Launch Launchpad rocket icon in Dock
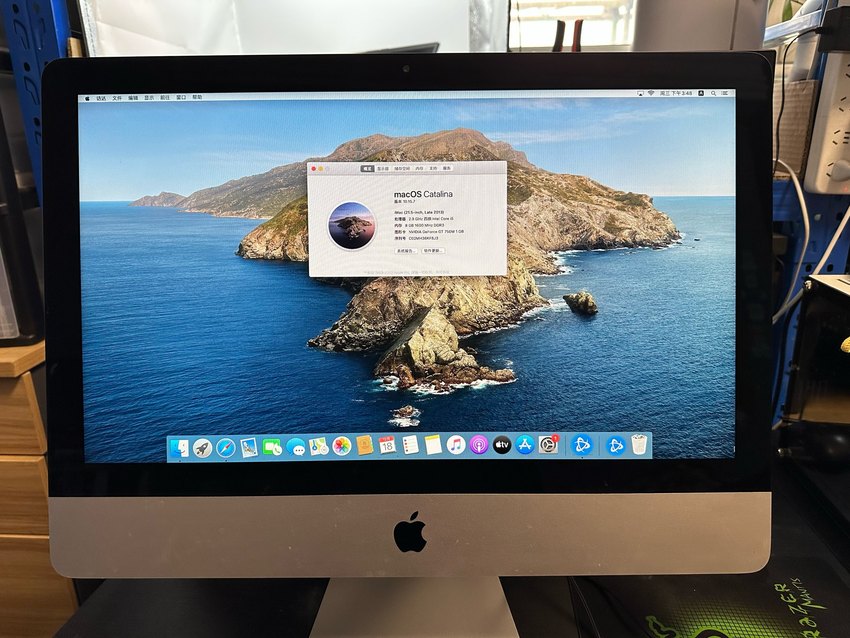This screenshot has height=638, width=850. click(x=202, y=448)
